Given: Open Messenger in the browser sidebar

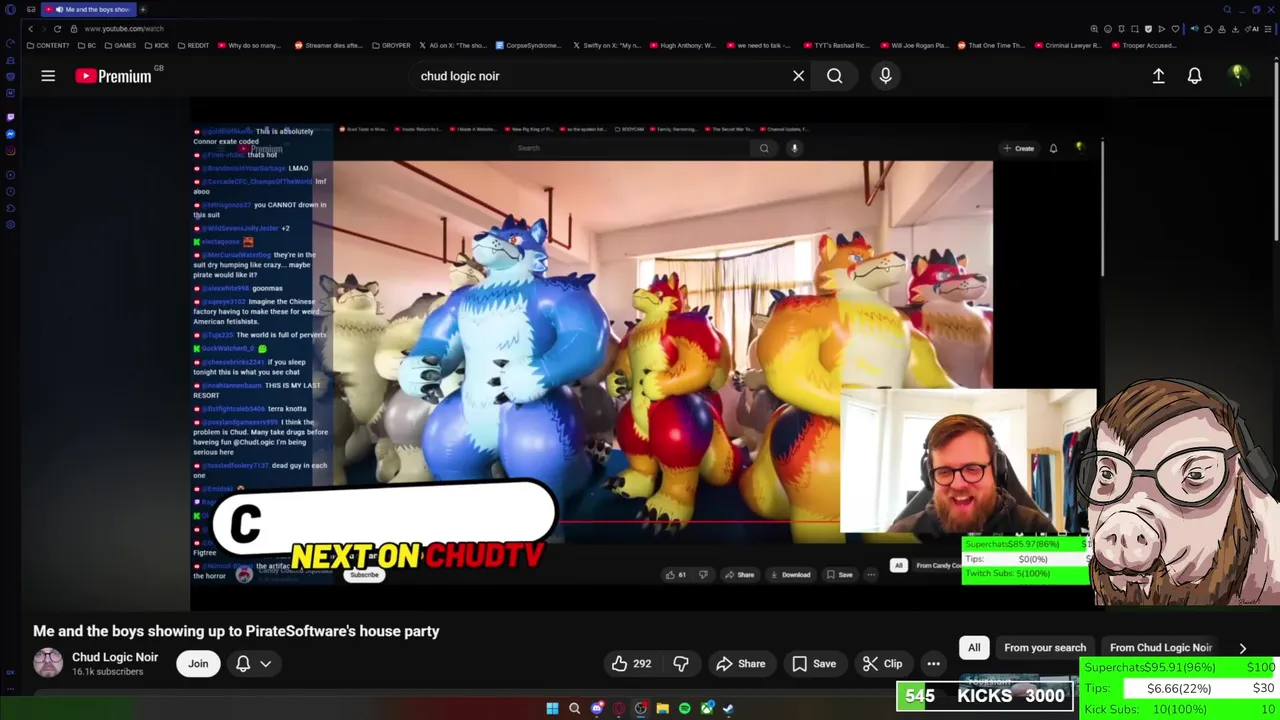Looking at the screenshot, I should pyautogui.click(x=10, y=134).
